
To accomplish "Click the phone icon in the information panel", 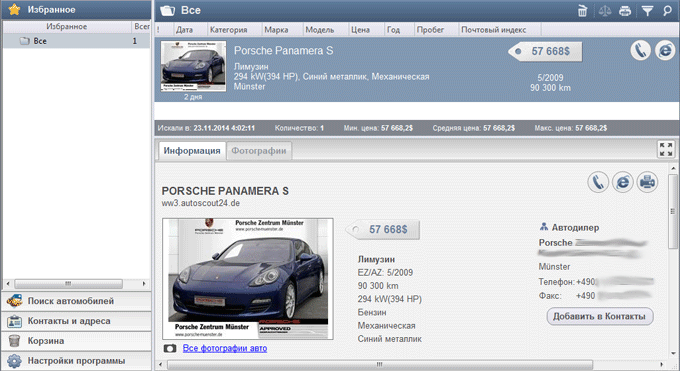I will tap(598, 182).
